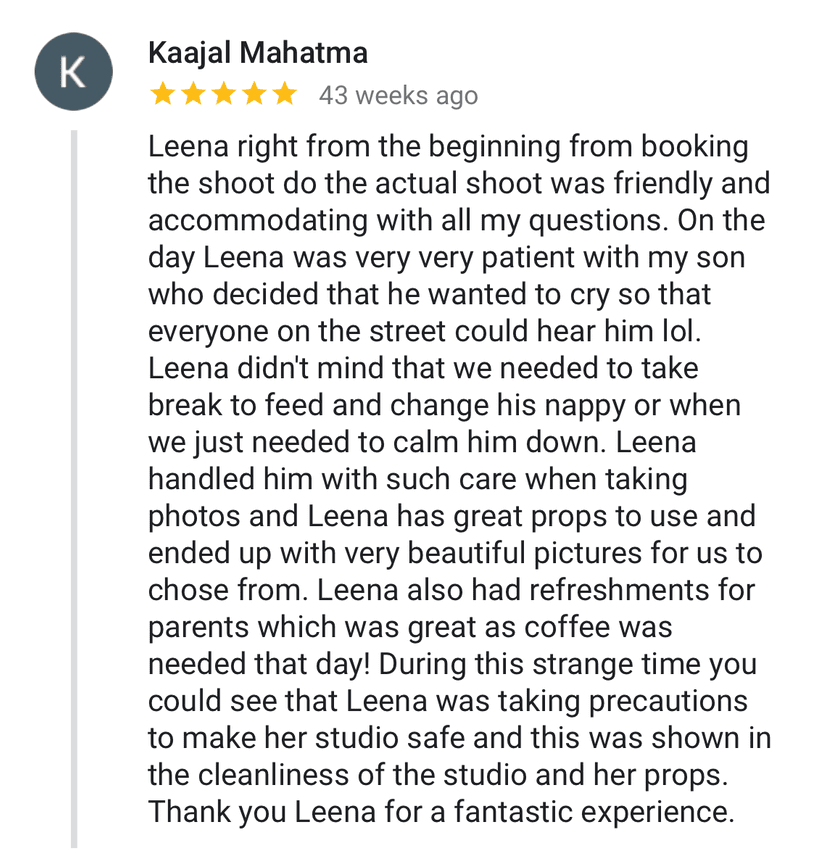Image resolution: width=816 pixels, height=865 pixels.
Task: Open reviewer name Kaajal Mahatma
Action: (257, 53)
